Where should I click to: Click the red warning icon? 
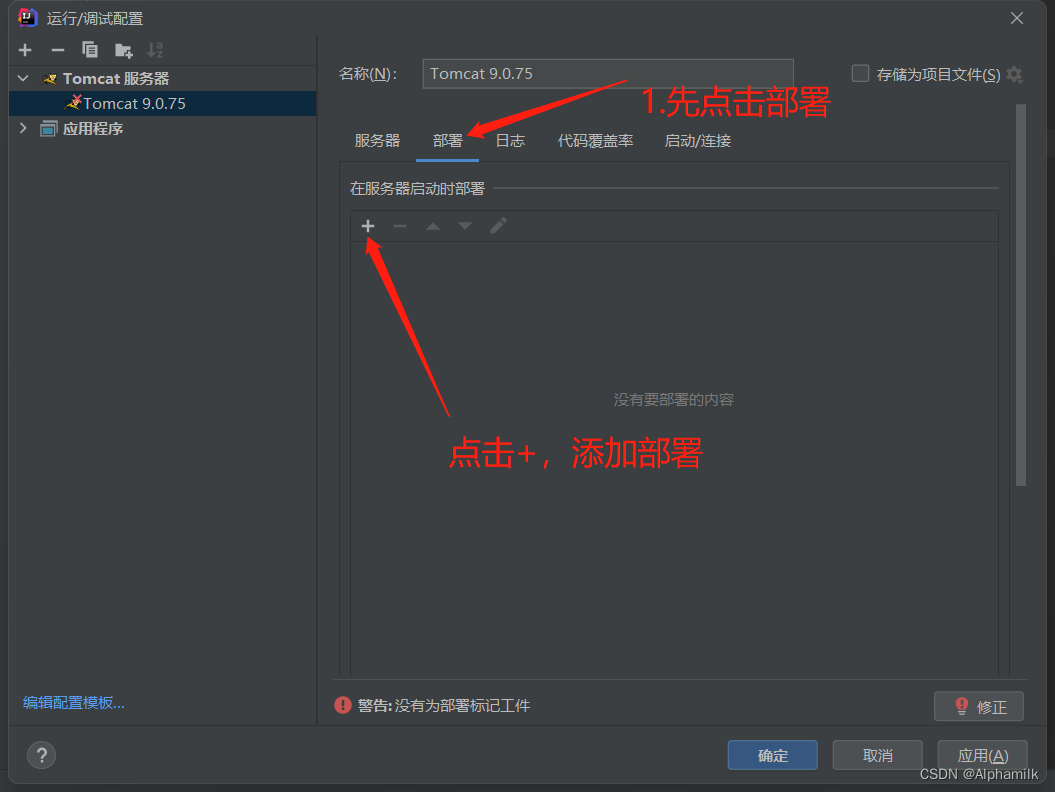(x=342, y=705)
